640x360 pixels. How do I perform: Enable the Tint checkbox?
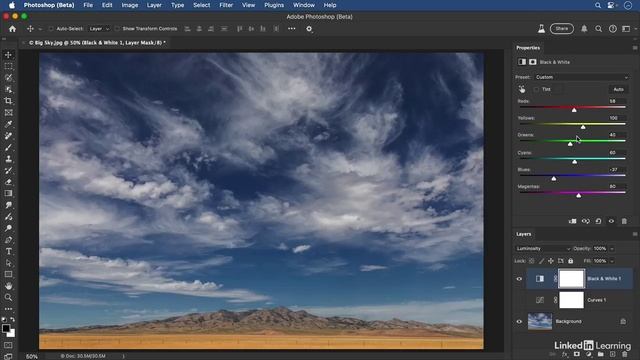pos(536,89)
